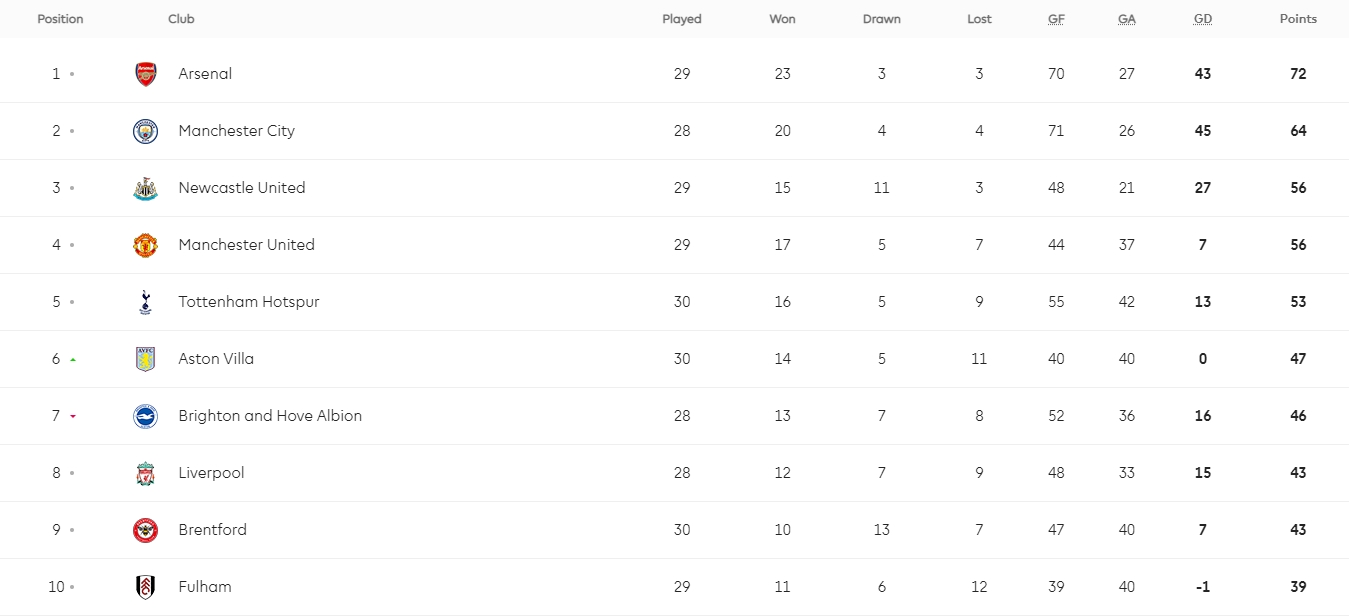Click the Liverpool club crest
Viewport: 1349px width, 616px height.
tap(146, 473)
